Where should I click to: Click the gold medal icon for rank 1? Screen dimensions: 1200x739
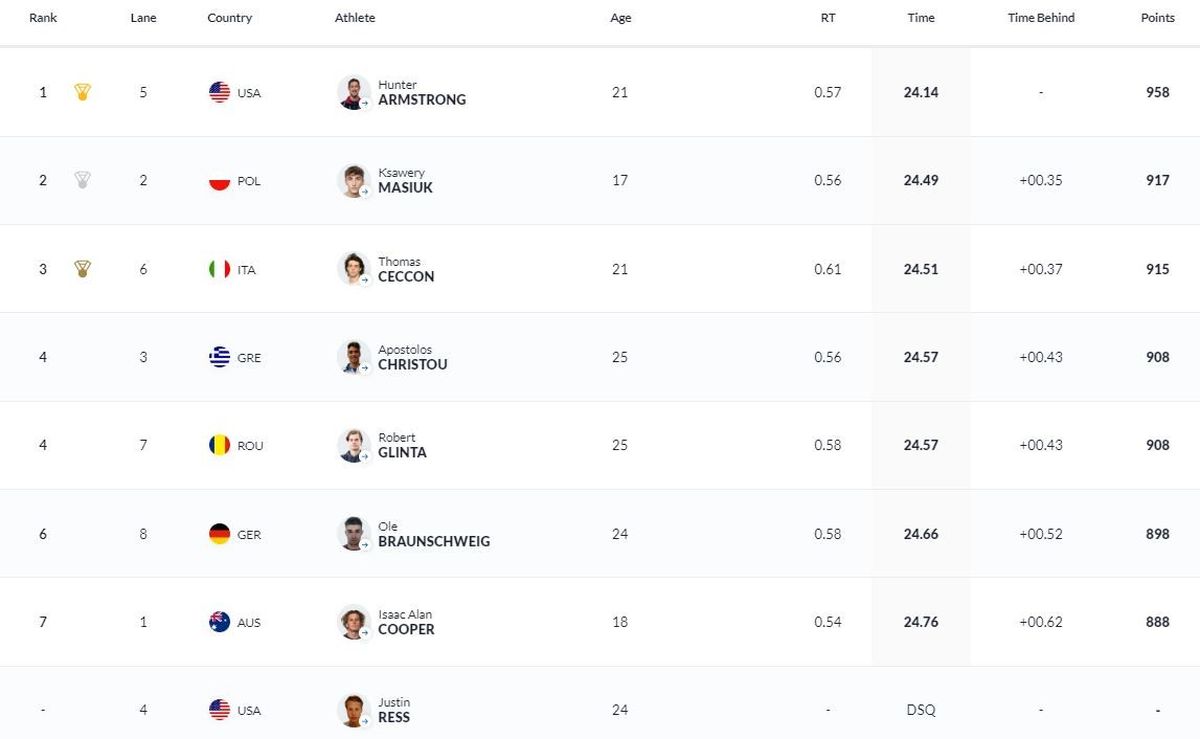pos(82,92)
